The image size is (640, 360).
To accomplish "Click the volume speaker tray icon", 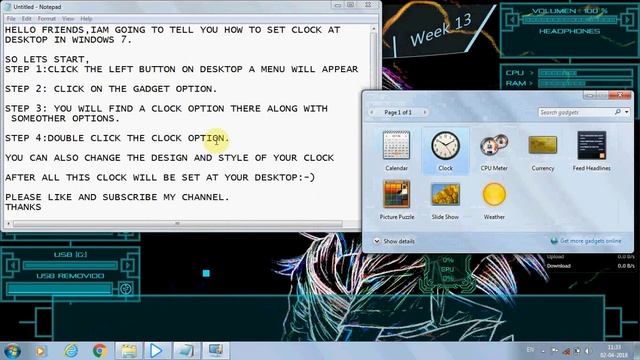I will [x=587, y=351].
